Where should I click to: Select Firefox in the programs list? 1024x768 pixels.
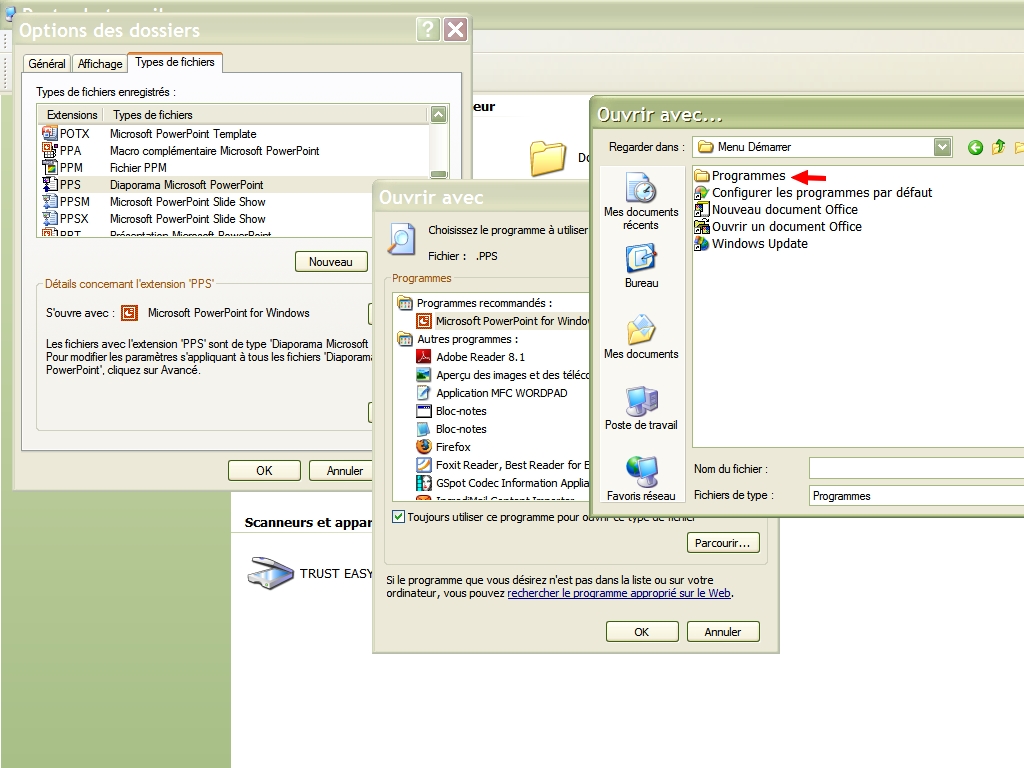click(453, 447)
